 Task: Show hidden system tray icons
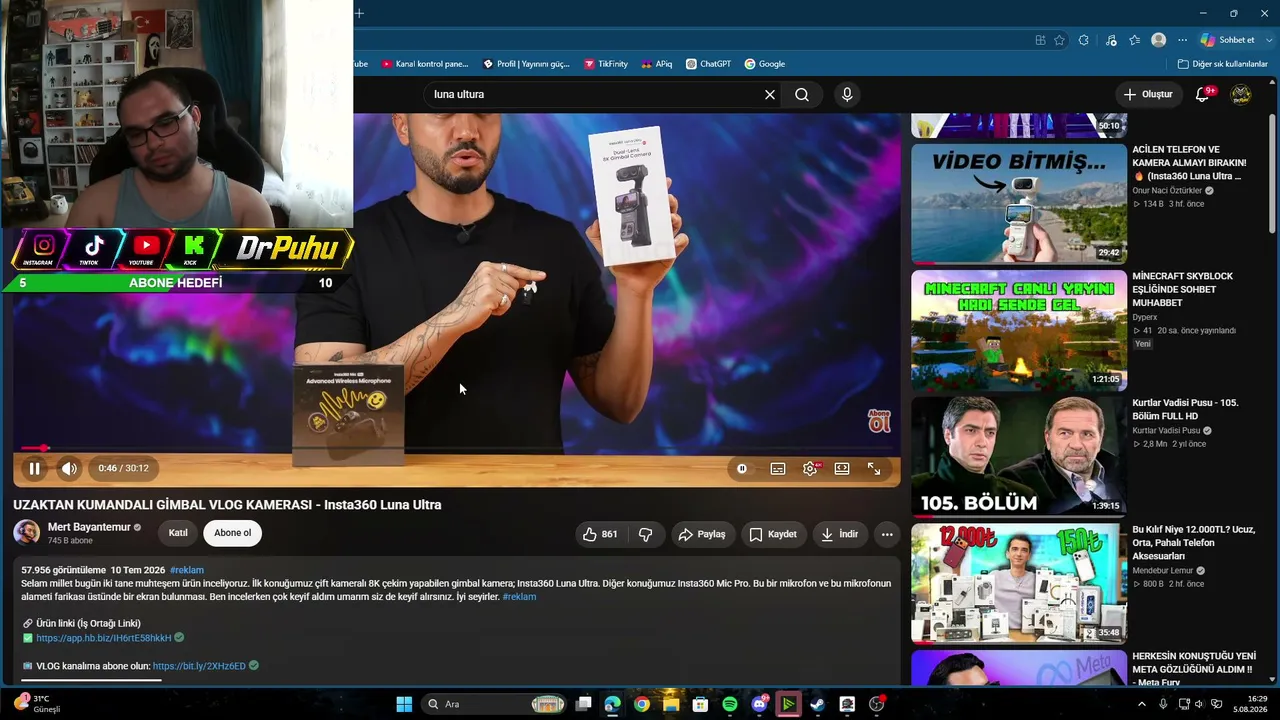pyautogui.click(x=1142, y=704)
